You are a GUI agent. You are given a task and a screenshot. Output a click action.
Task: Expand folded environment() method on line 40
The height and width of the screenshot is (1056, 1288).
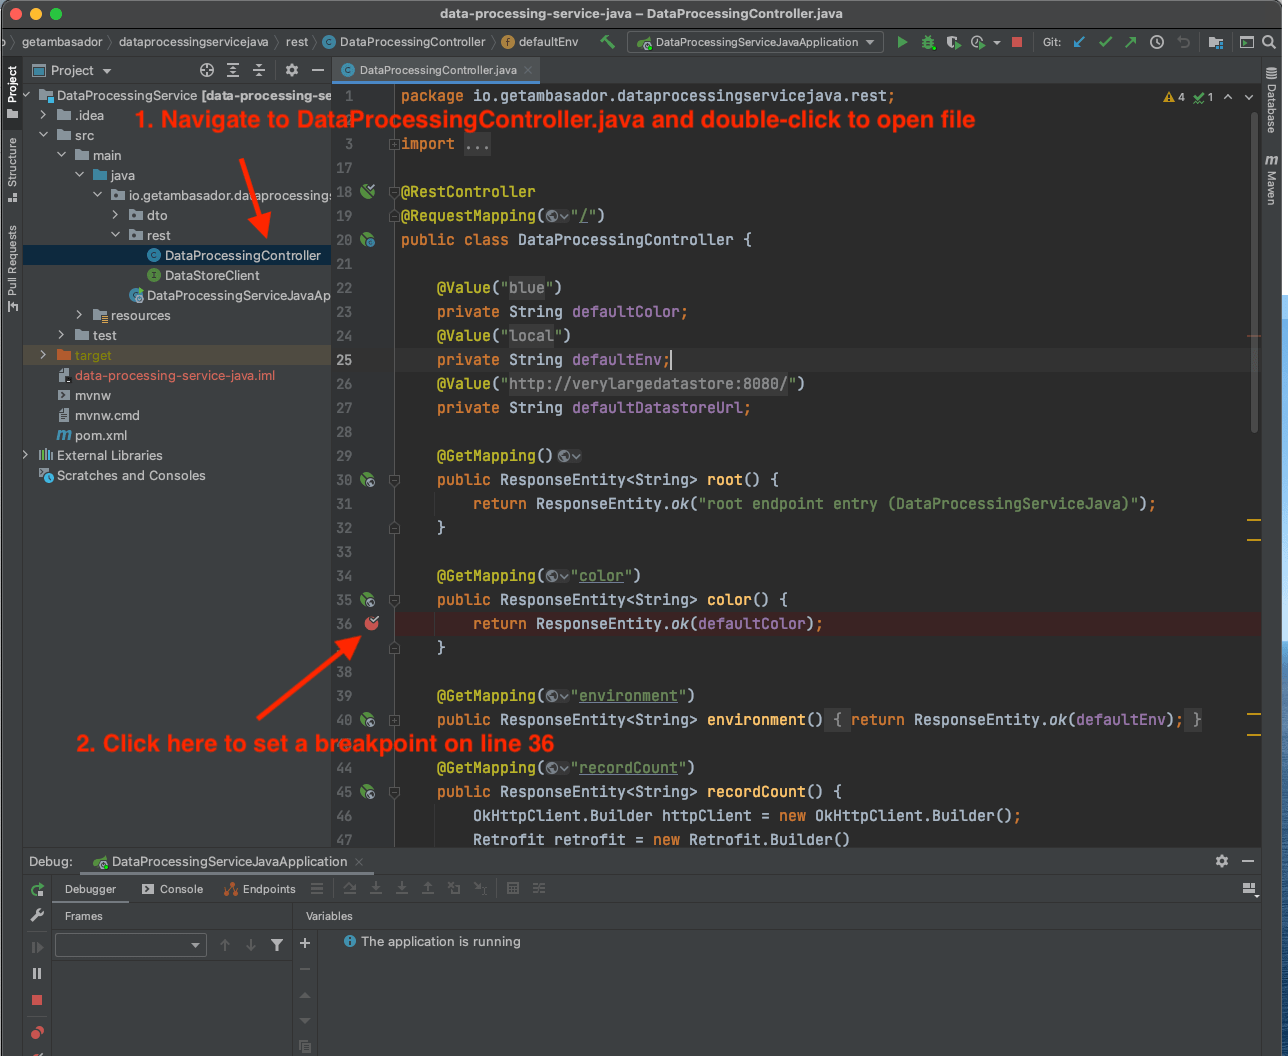coord(394,720)
